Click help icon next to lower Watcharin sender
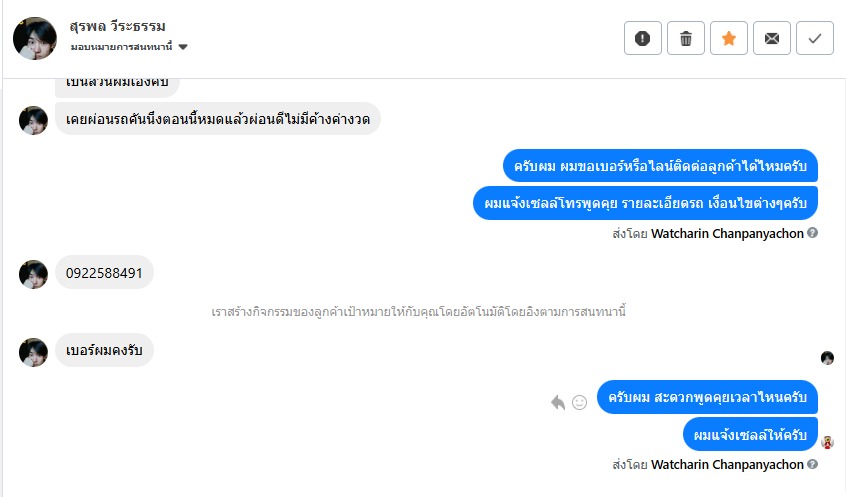This screenshot has height=497, width=846. coord(813,464)
